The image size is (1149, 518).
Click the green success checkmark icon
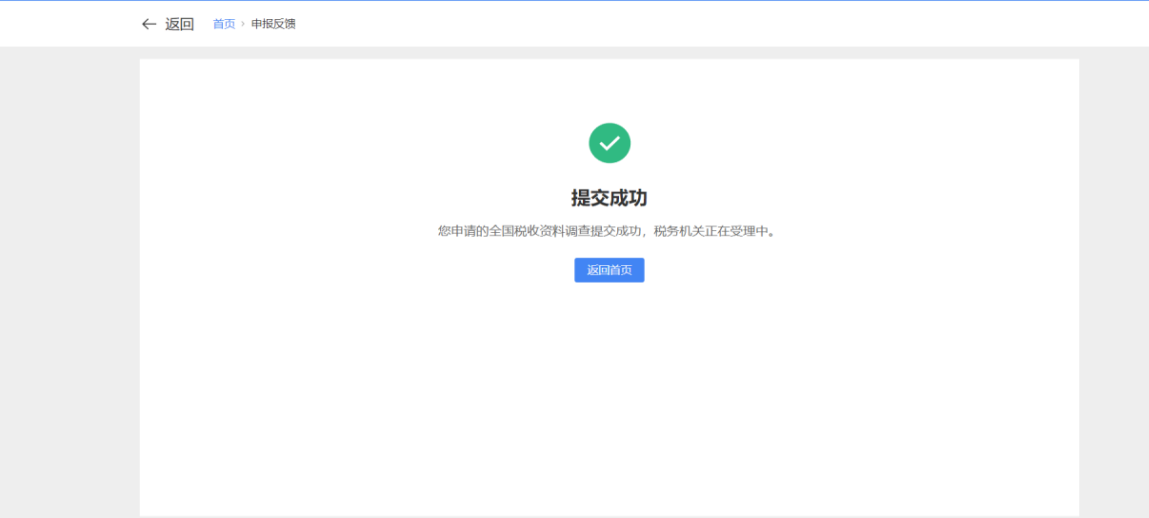(x=609, y=143)
